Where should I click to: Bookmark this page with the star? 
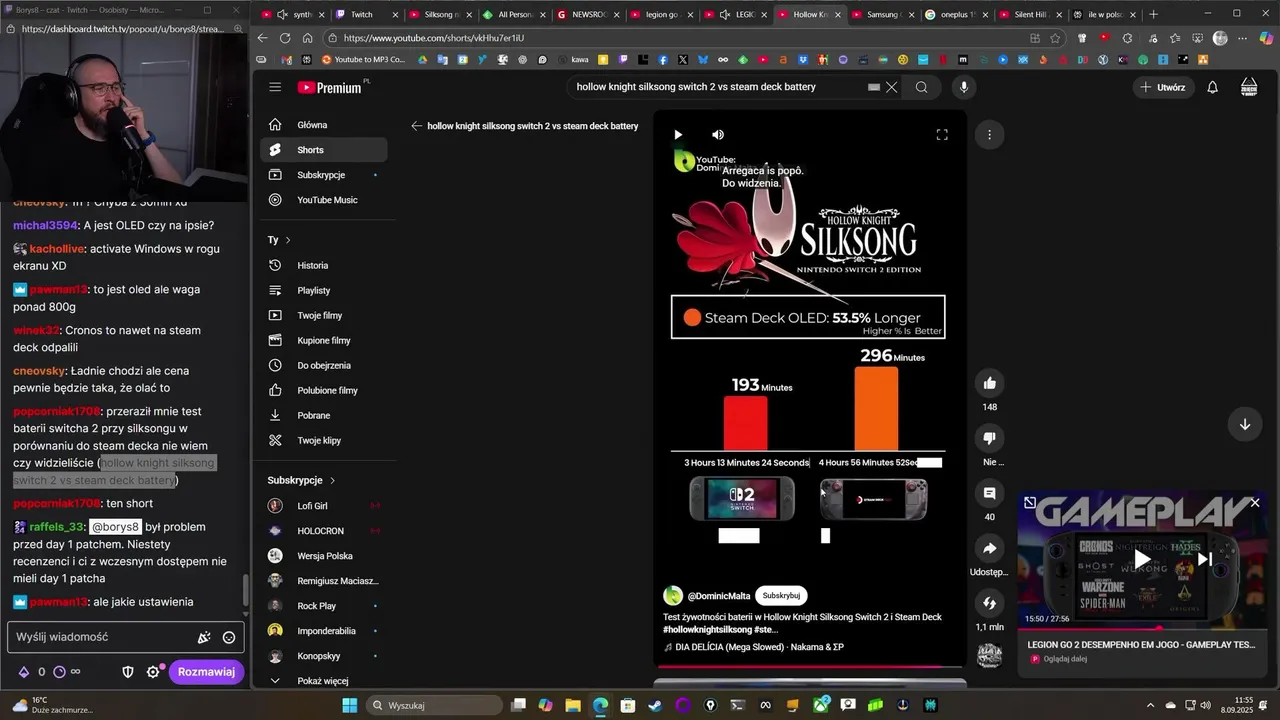tap(1055, 38)
